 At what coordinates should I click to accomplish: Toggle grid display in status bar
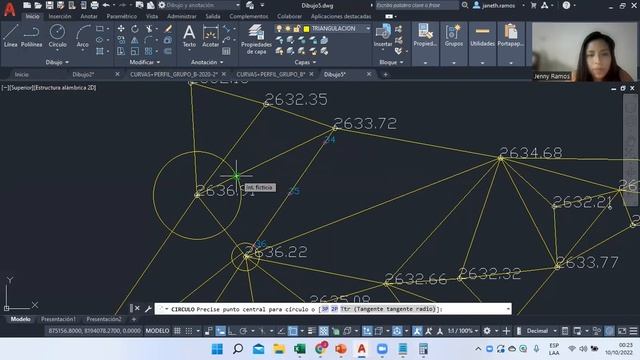178,331
